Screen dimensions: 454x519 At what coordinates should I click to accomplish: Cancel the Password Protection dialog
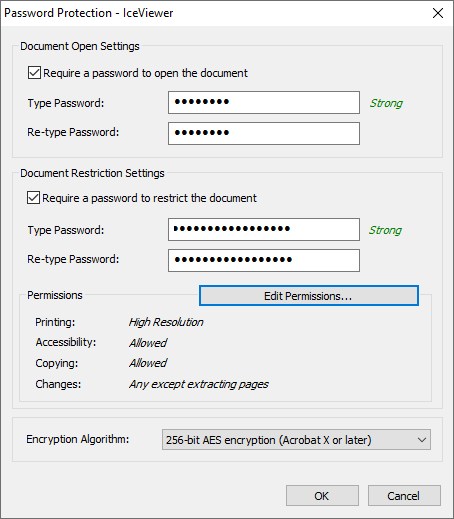404,496
